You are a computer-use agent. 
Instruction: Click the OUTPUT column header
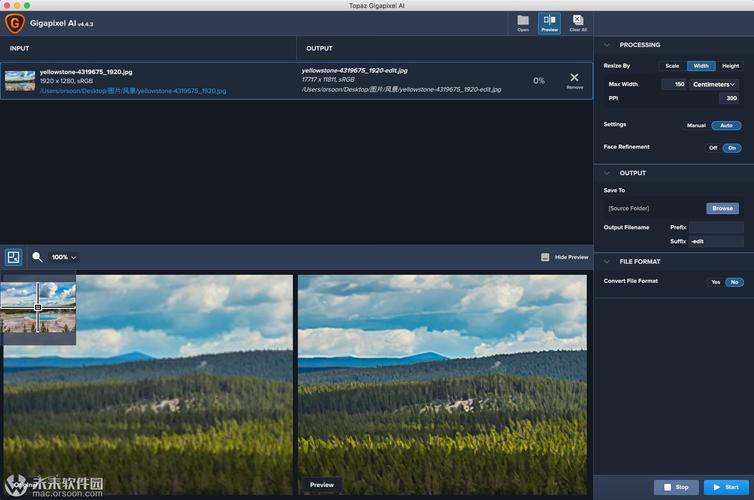point(319,49)
